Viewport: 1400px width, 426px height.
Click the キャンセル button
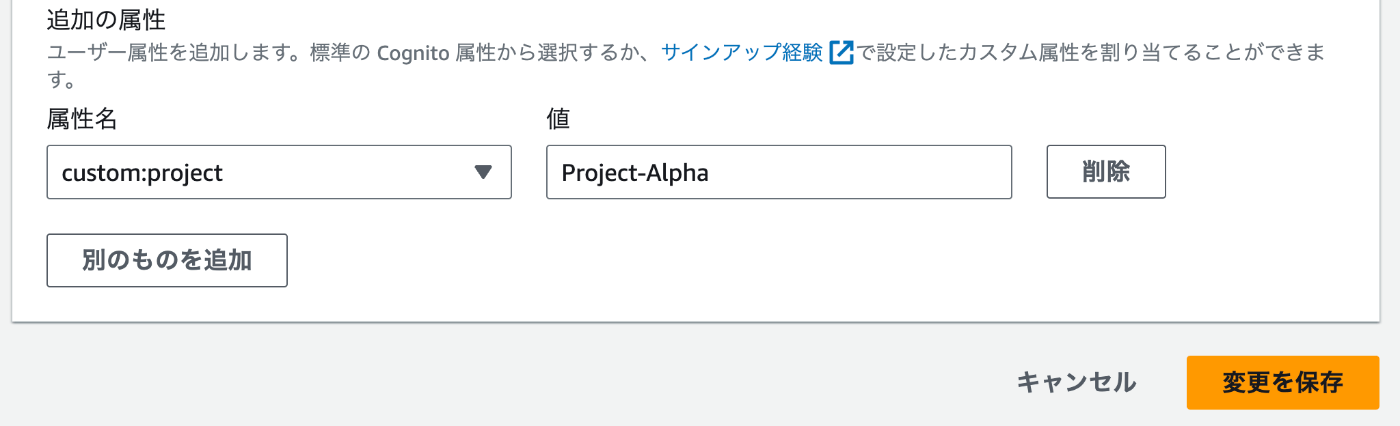(x=1076, y=382)
